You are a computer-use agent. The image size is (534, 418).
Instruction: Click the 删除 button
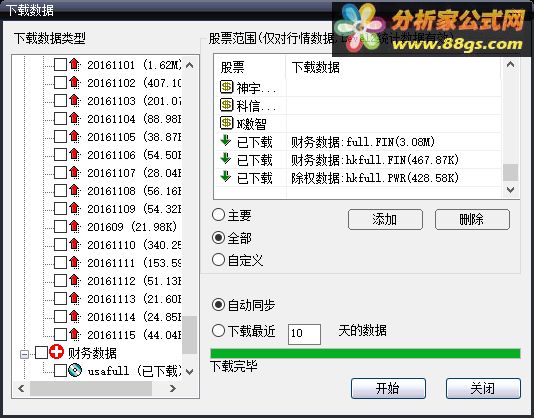point(472,219)
